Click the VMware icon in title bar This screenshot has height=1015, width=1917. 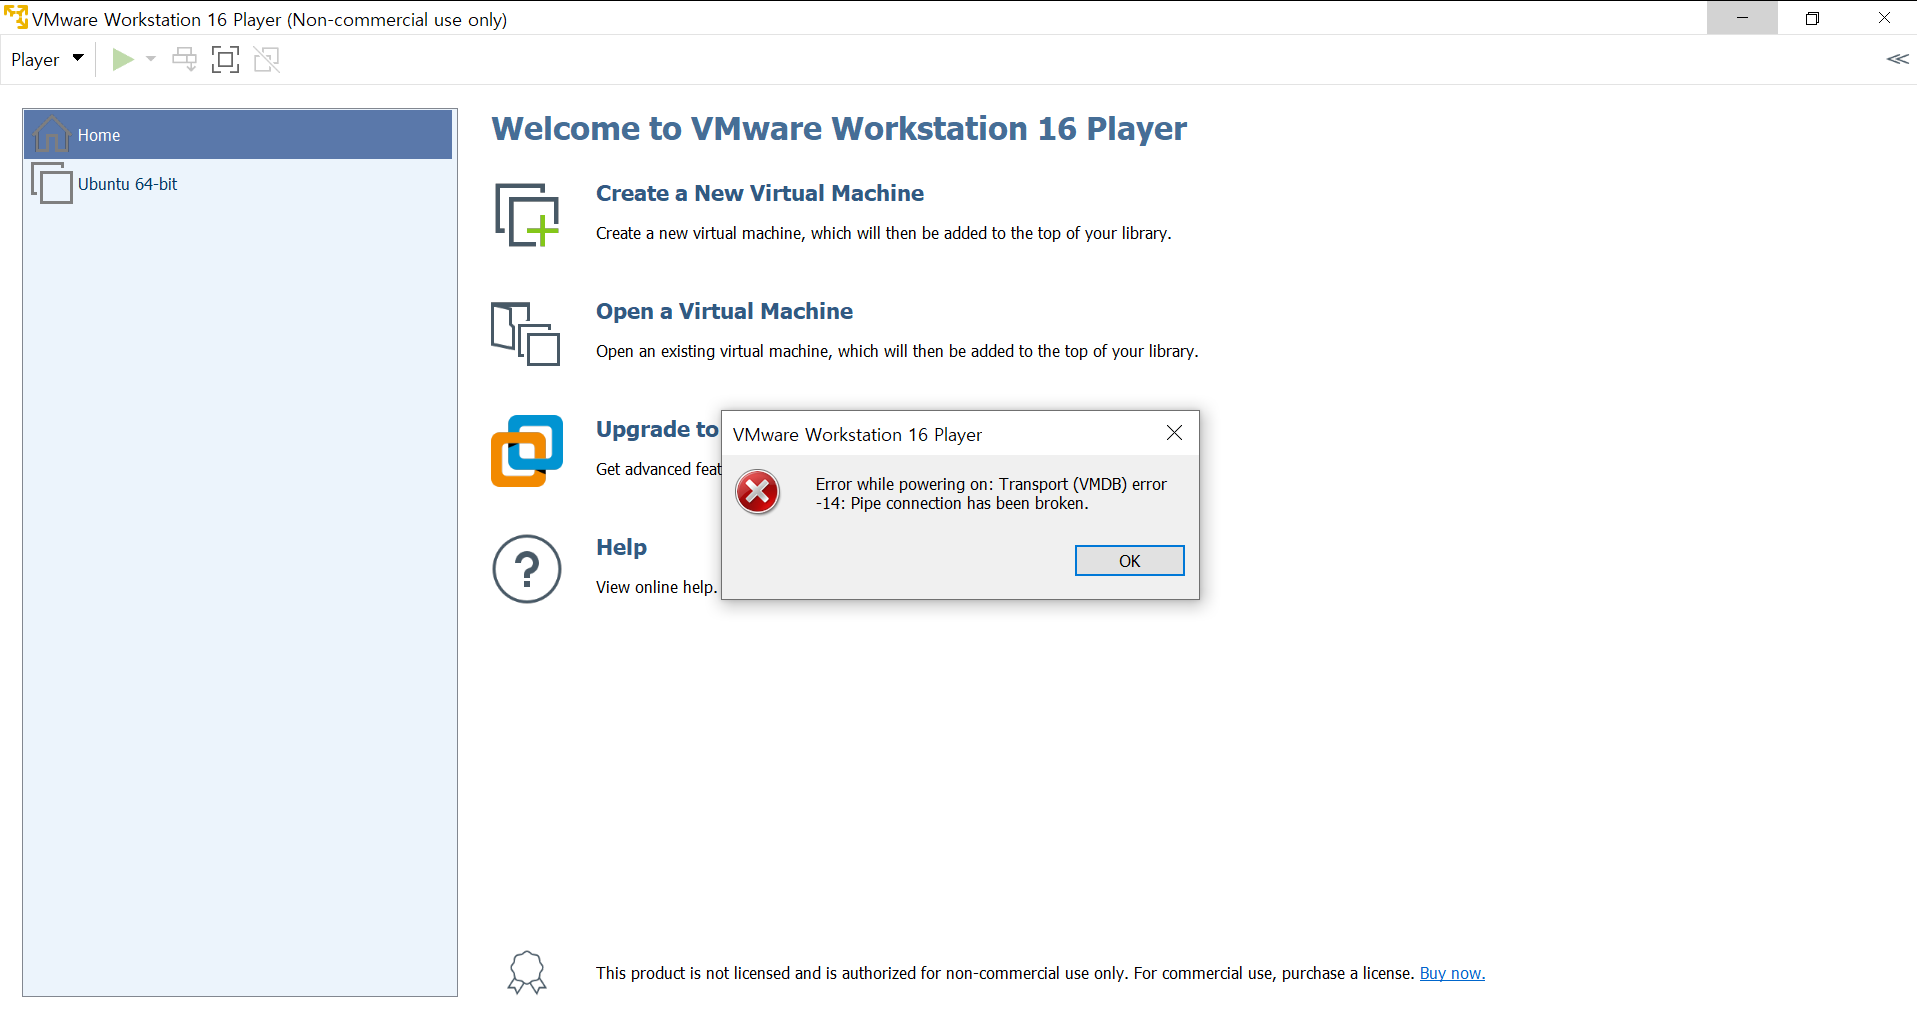(16, 17)
